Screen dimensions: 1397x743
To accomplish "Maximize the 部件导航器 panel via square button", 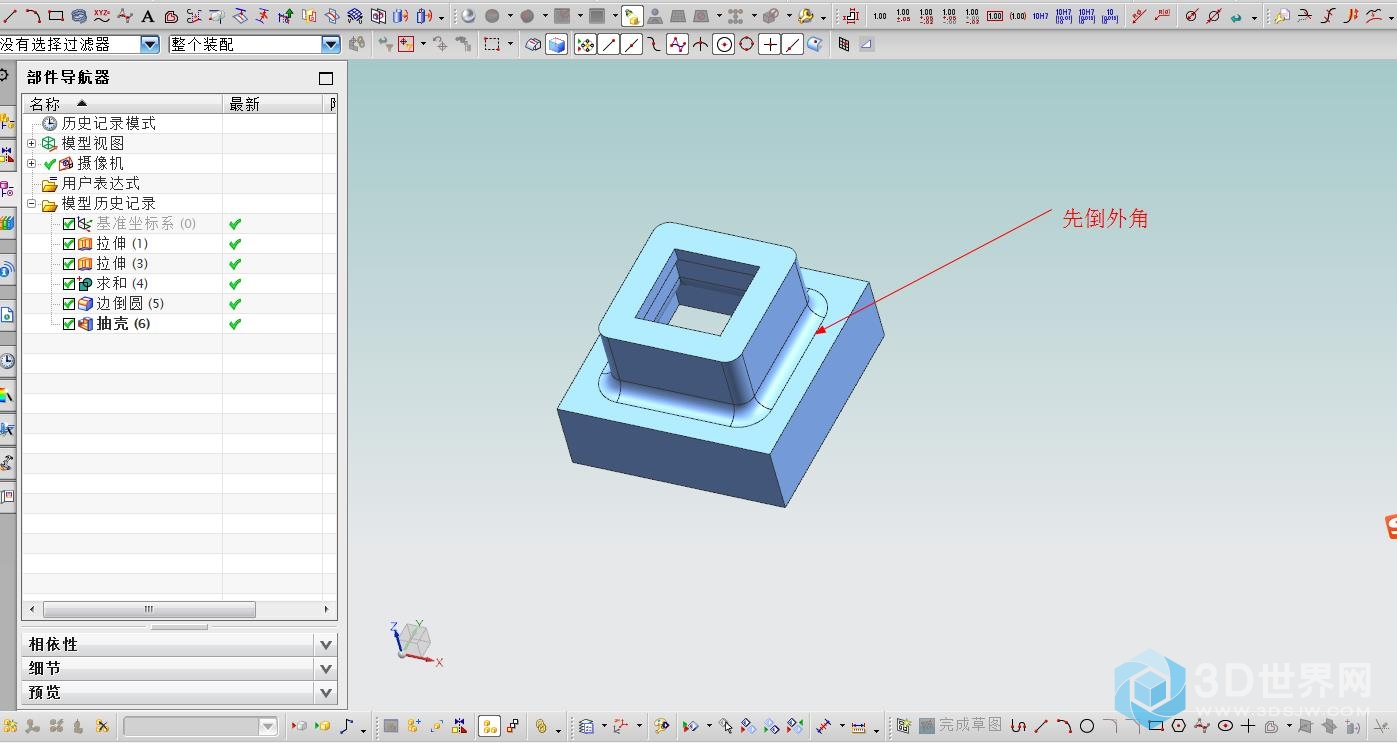I will pyautogui.click(x=326, y=78).
